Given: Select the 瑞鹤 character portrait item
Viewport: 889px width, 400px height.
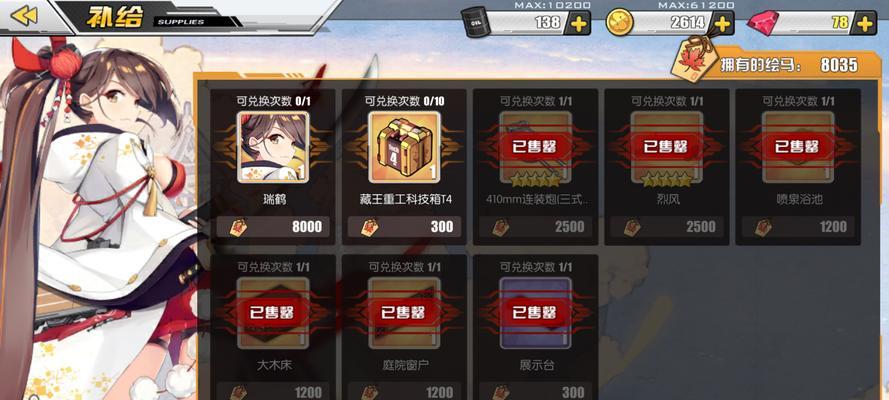Looking at the screenshot, I should tap(273, 147).
